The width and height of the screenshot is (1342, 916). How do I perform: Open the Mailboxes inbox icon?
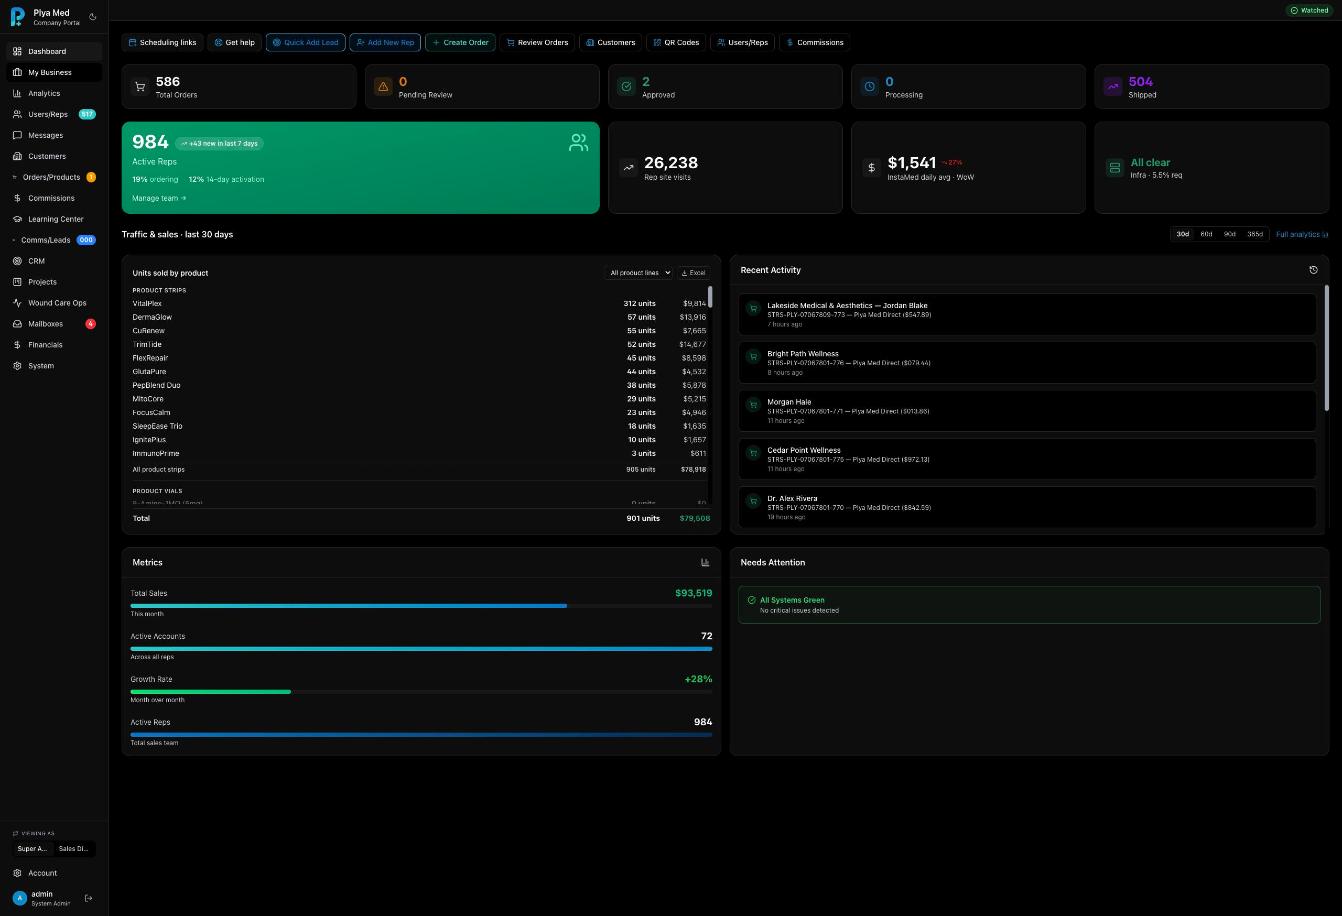click(x=17, y=324)
